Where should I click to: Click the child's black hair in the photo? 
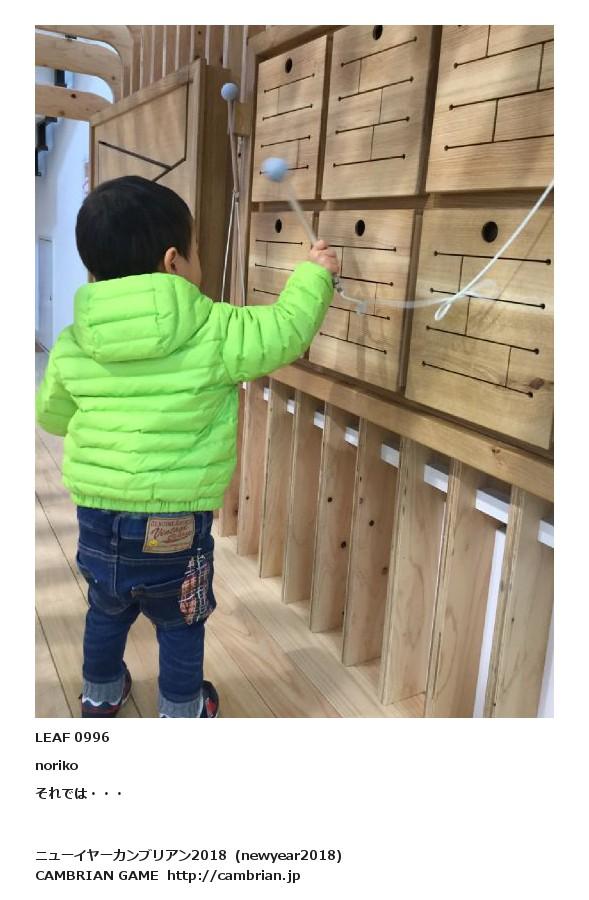pos(133,227)
